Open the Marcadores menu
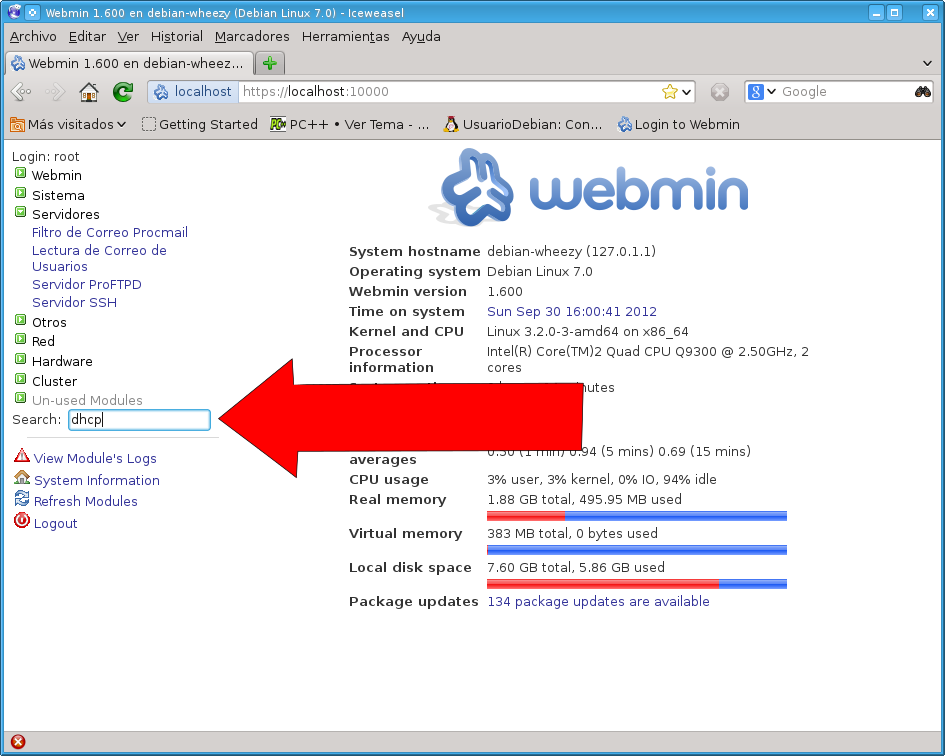Image resolution: width=945 pixels, height=756 pixels. [252, 37]
